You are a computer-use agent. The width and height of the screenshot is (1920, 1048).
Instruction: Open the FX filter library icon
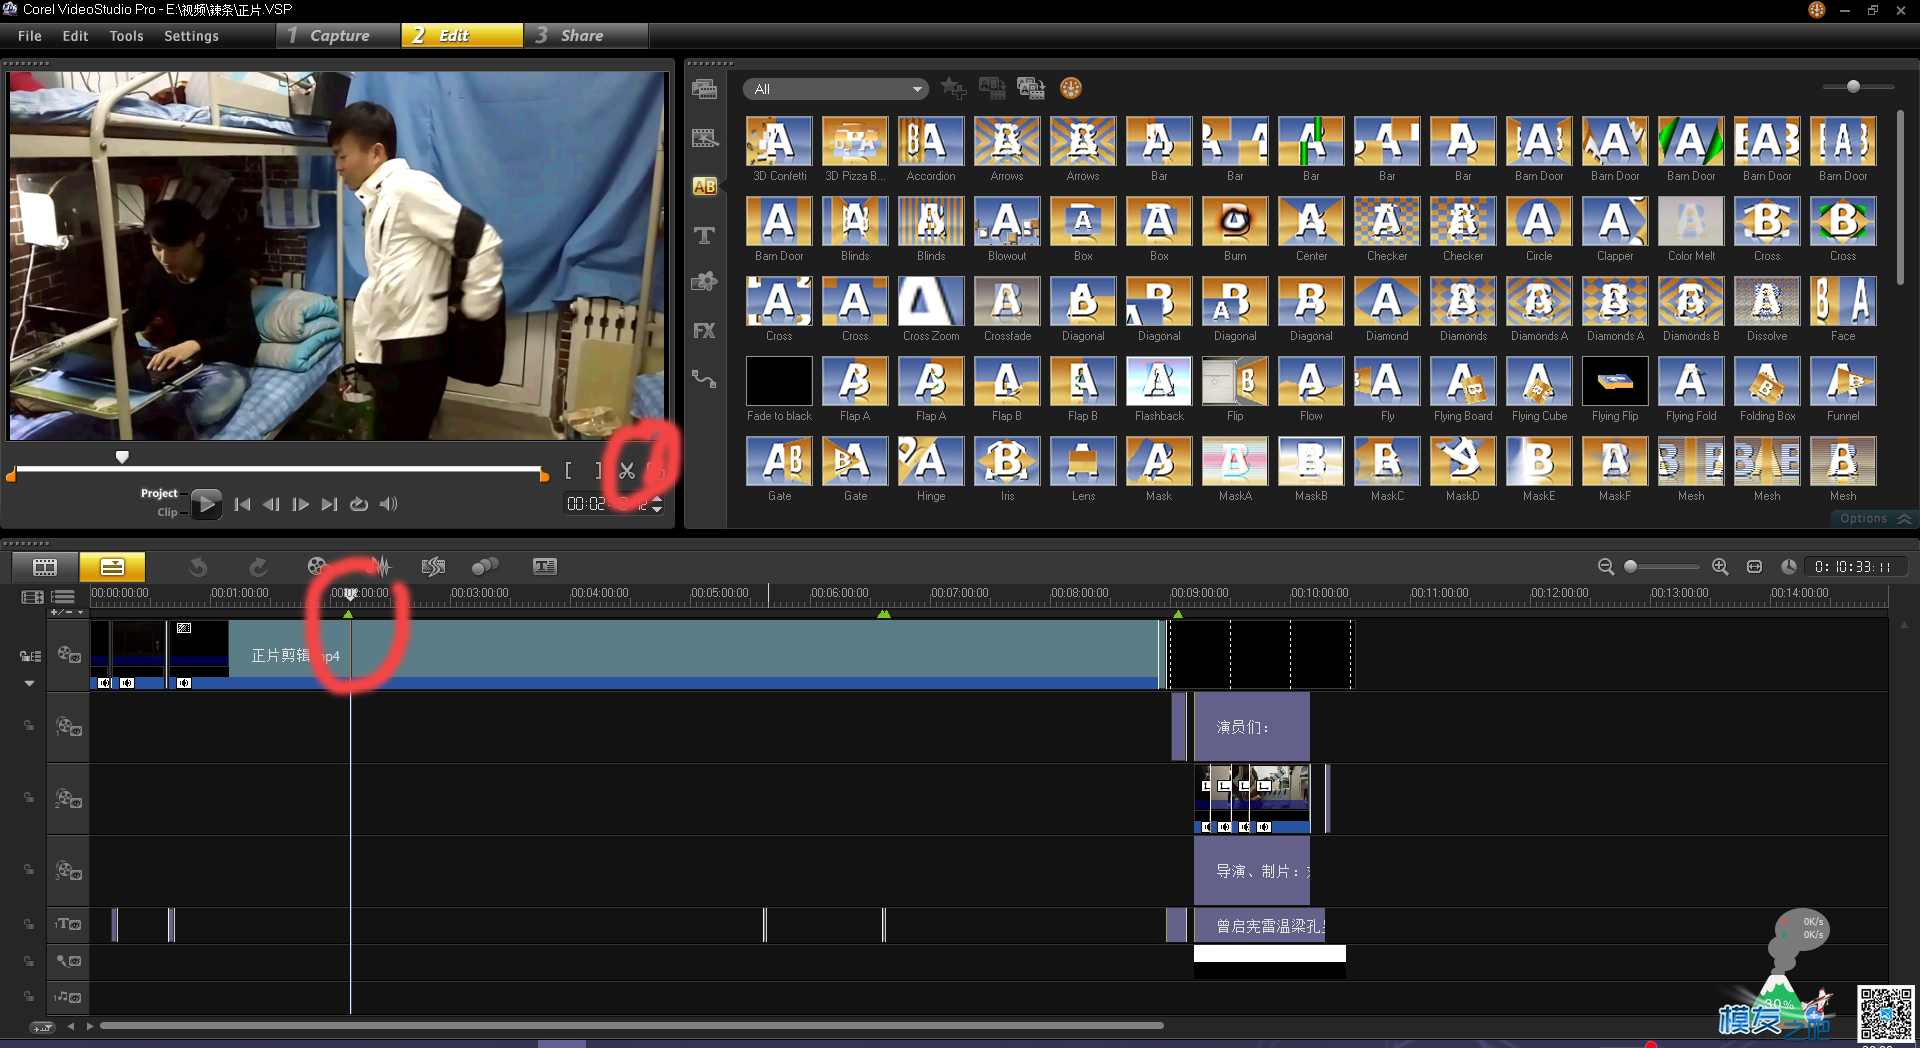click(x=704, y=331)
